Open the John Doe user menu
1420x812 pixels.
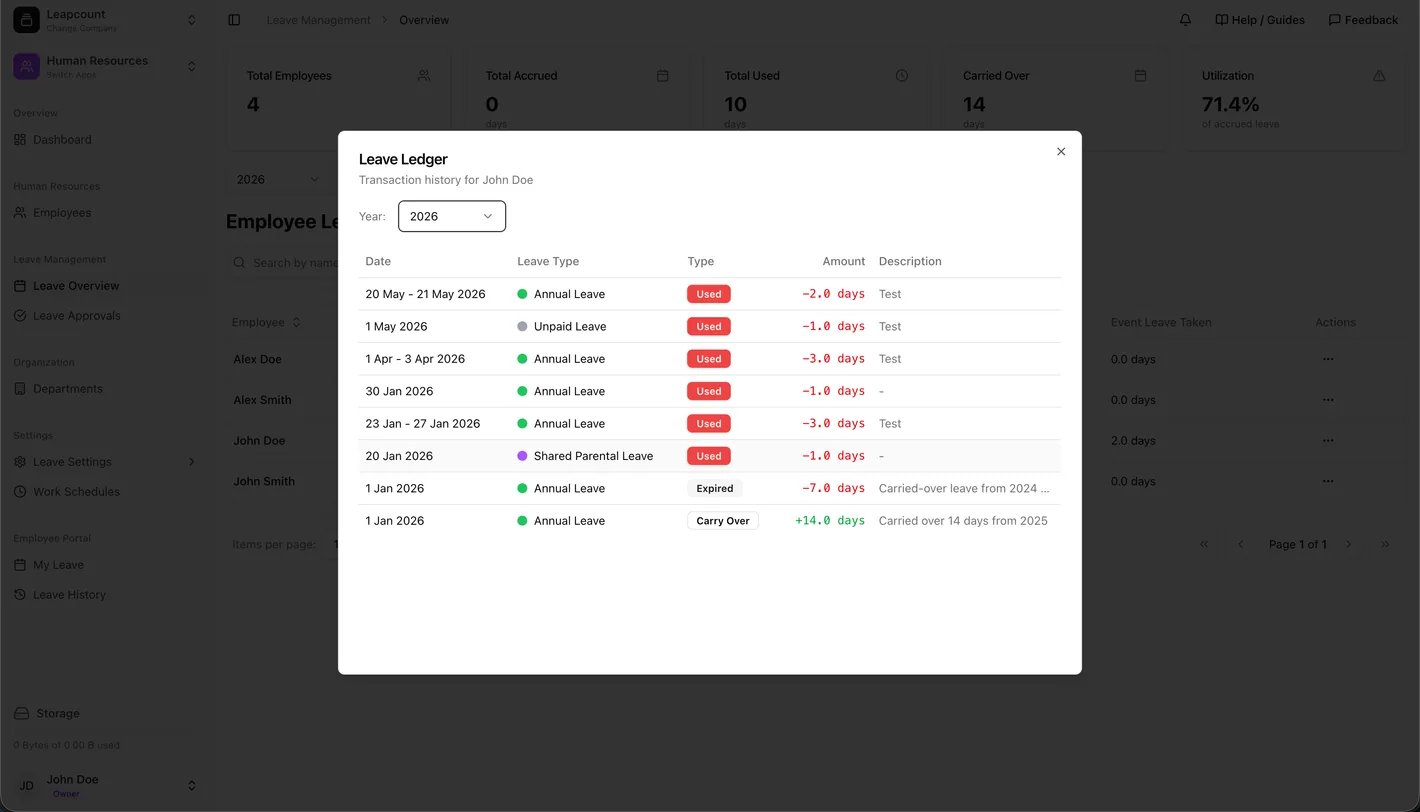[x=104, y=785]
